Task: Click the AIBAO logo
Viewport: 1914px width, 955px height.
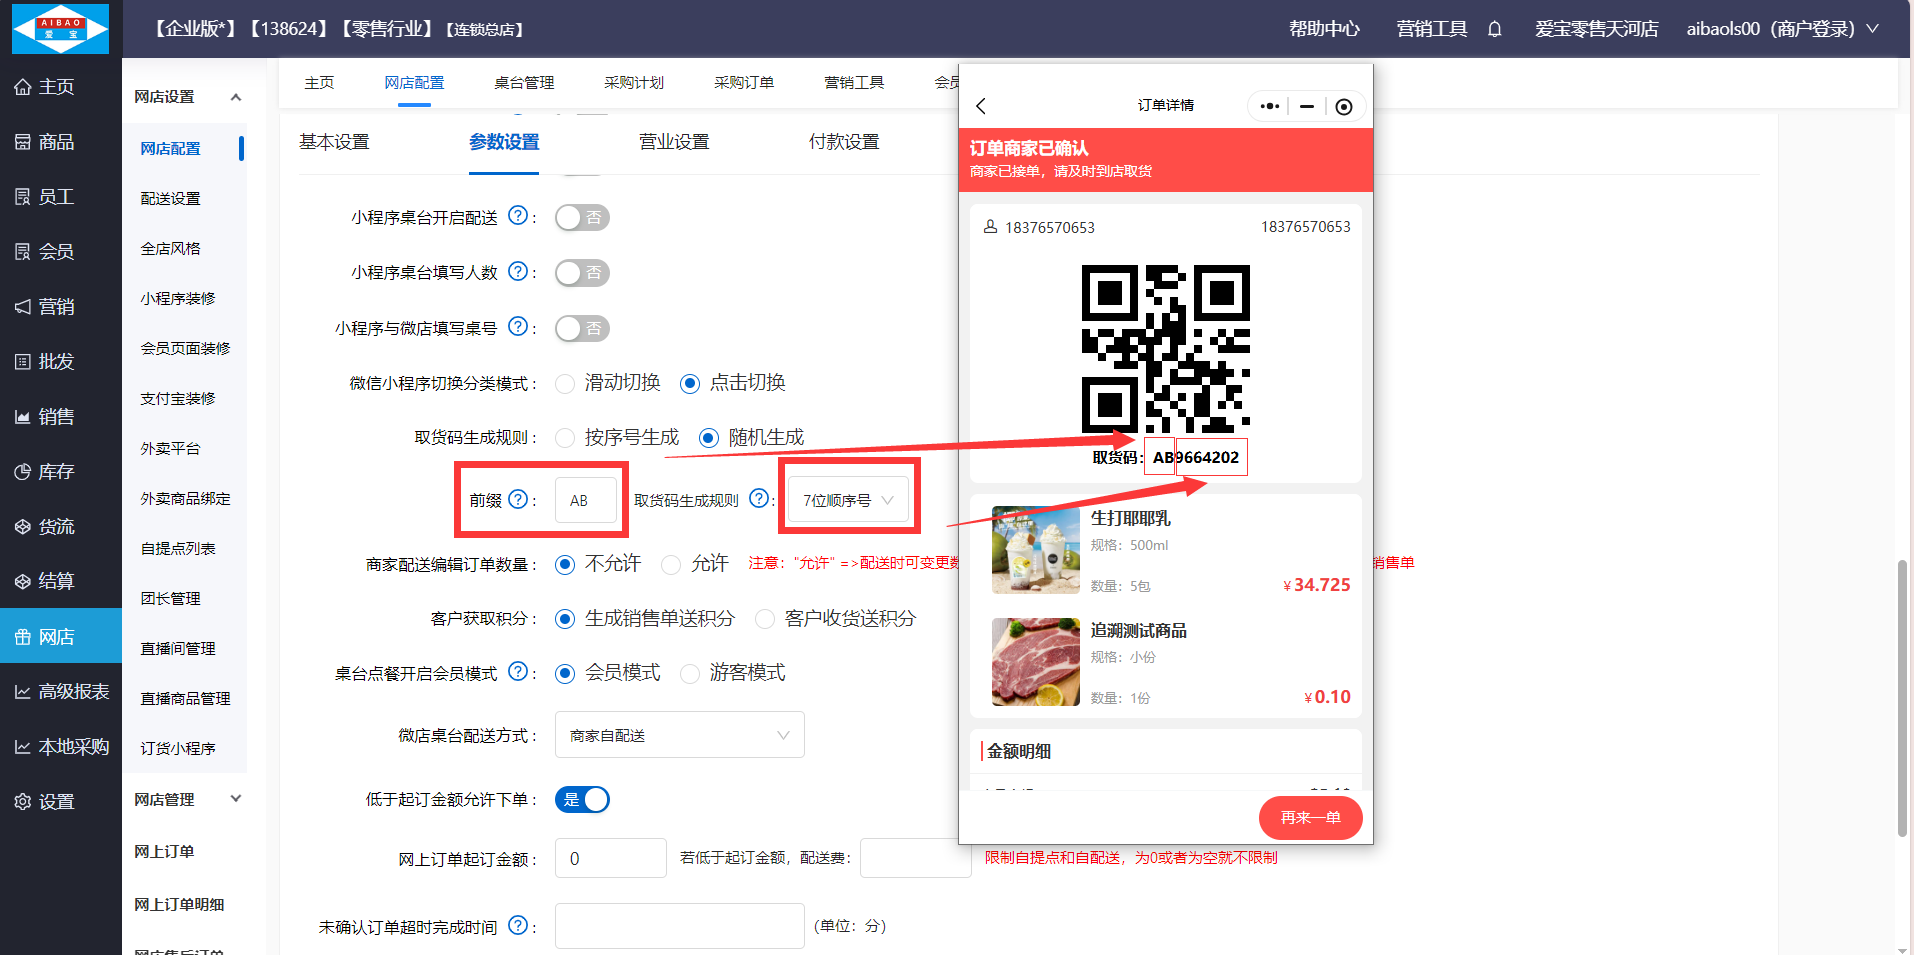Action: pos(60,28)
